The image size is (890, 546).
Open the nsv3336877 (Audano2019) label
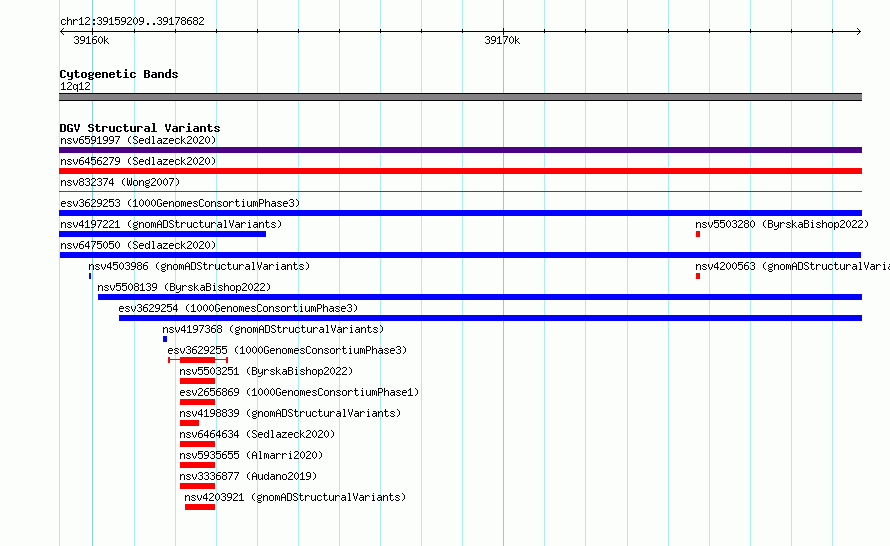(x=248, y=476)
